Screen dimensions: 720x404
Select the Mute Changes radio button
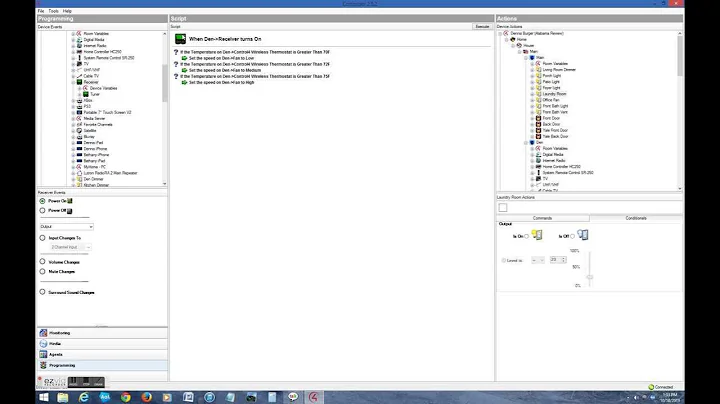point(42,271)
